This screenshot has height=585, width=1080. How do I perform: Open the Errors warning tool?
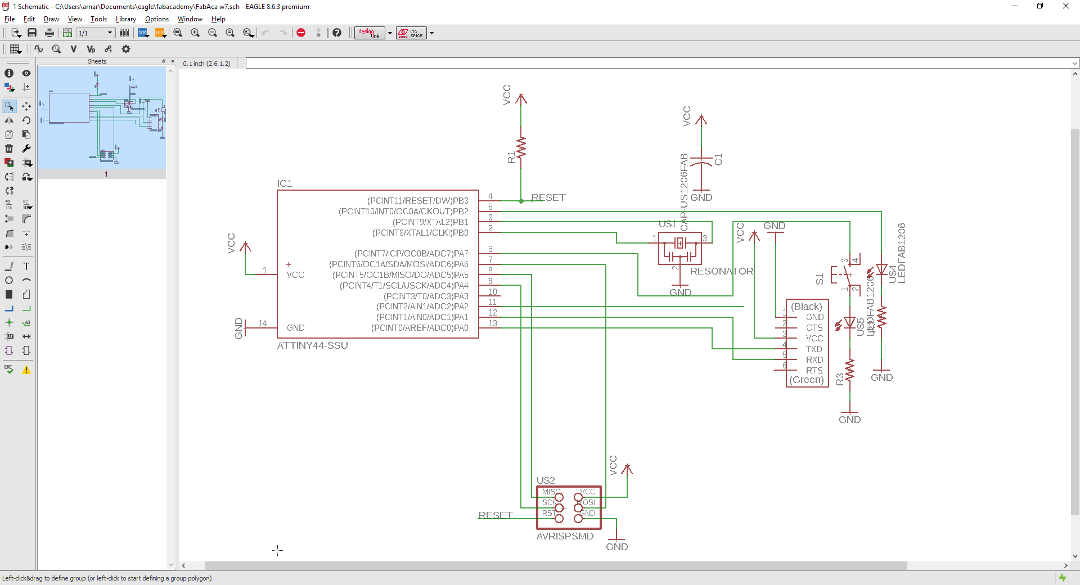point(26,370)
